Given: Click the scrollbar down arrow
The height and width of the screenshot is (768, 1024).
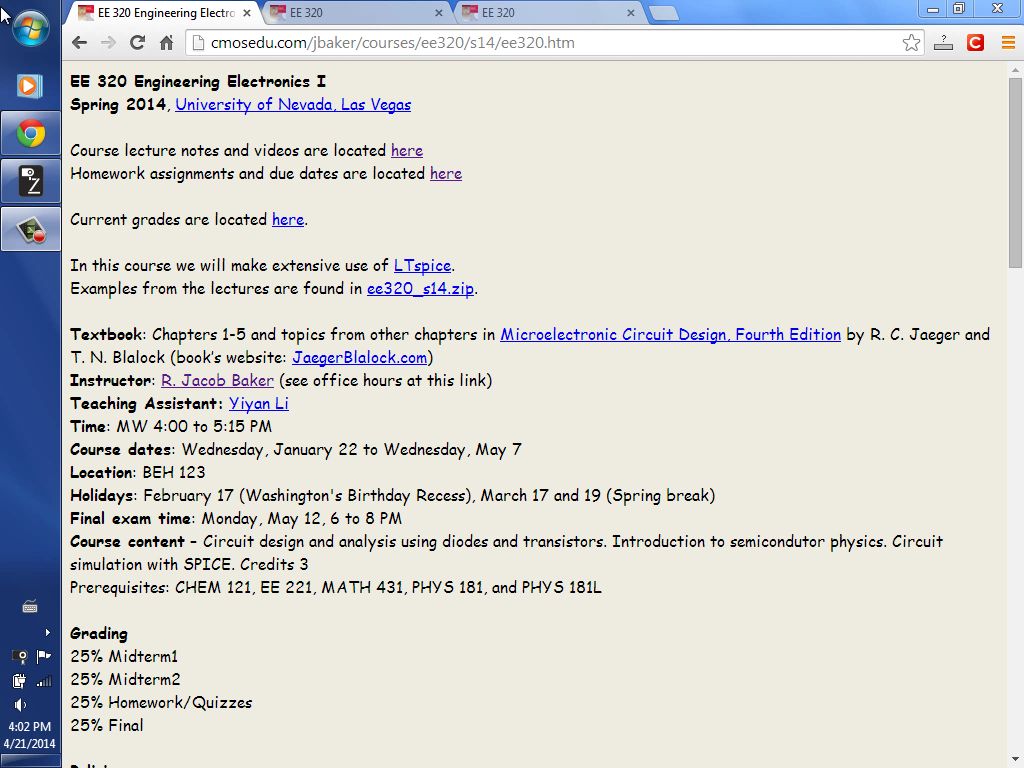Looking at the screenshot, I should [1015, 760].
